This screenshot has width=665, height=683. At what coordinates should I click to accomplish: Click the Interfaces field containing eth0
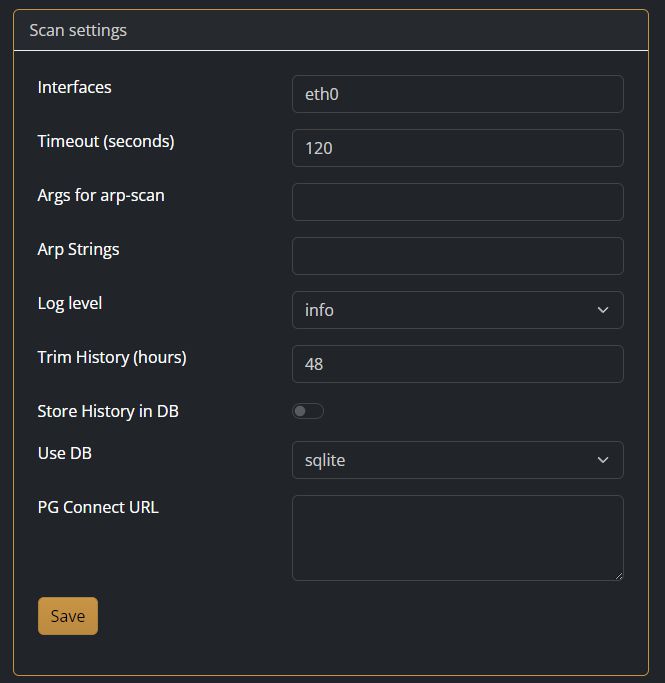tap(457, 94)
